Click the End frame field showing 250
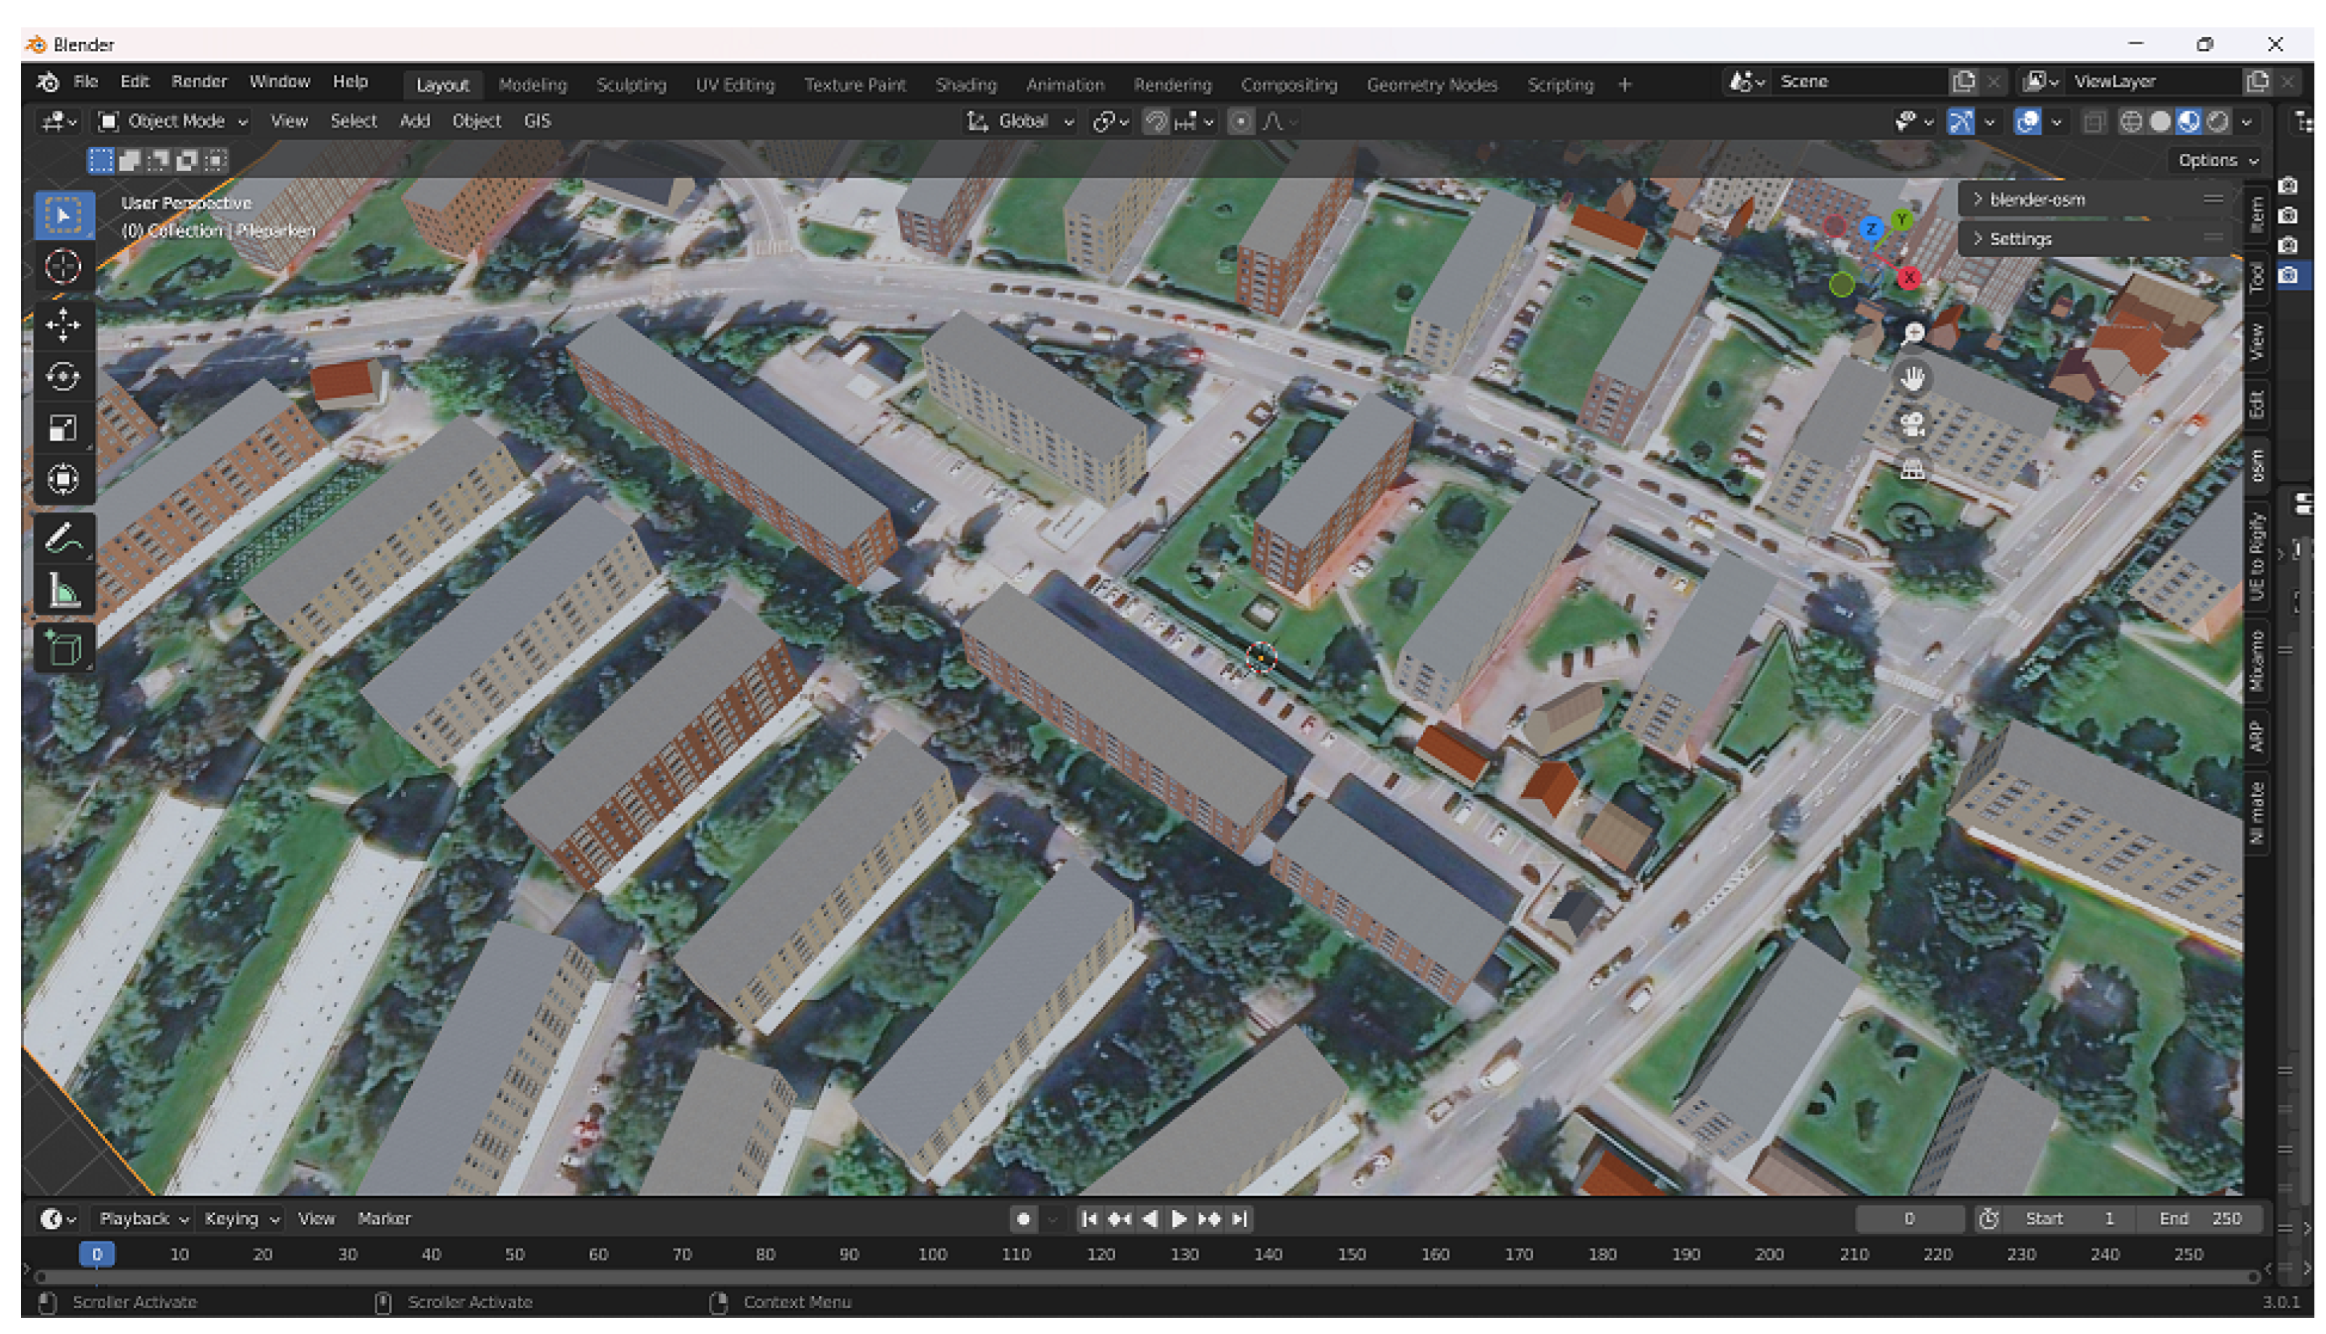 2199,1218
